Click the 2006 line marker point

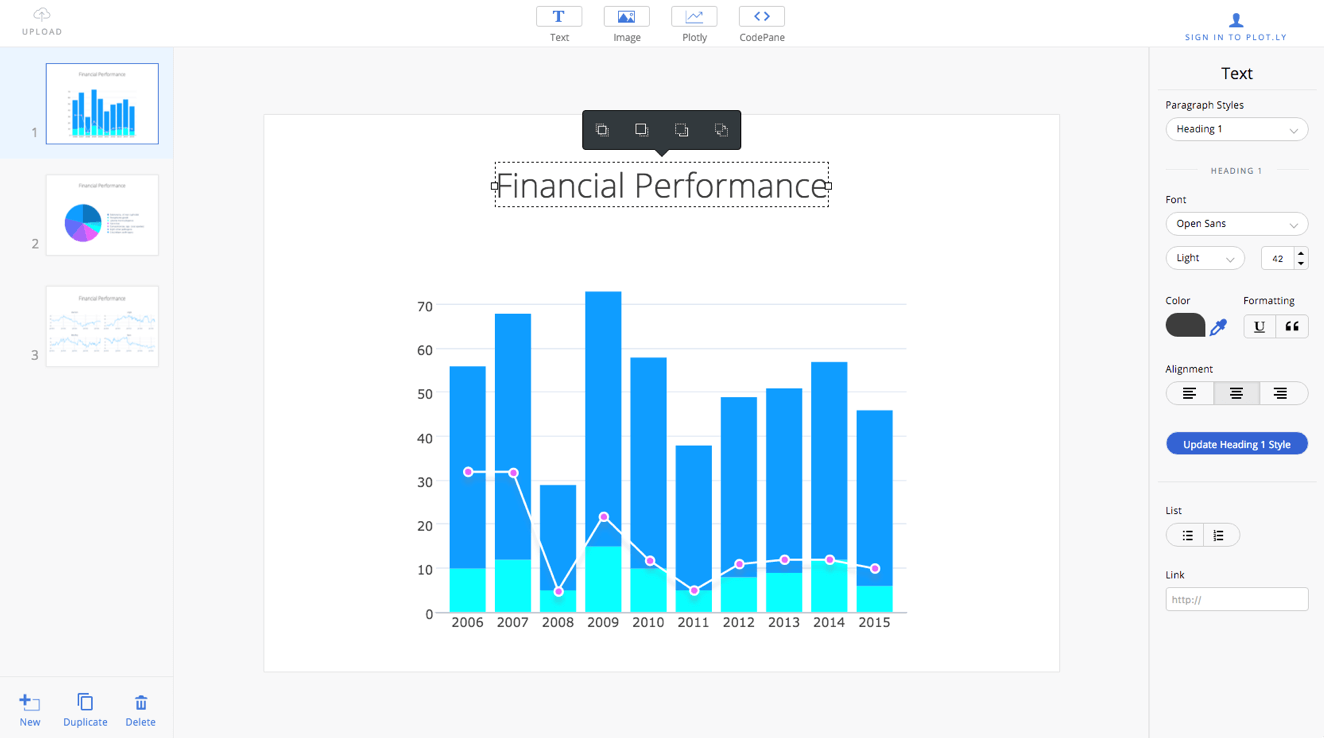468,472
